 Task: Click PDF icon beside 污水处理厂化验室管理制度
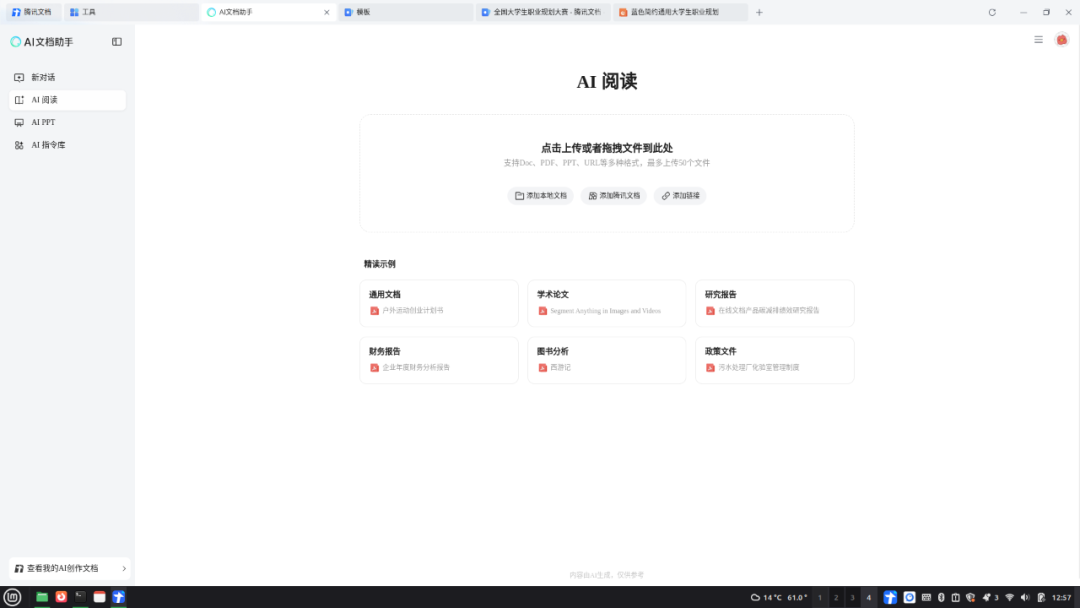(x=710, y=368)
